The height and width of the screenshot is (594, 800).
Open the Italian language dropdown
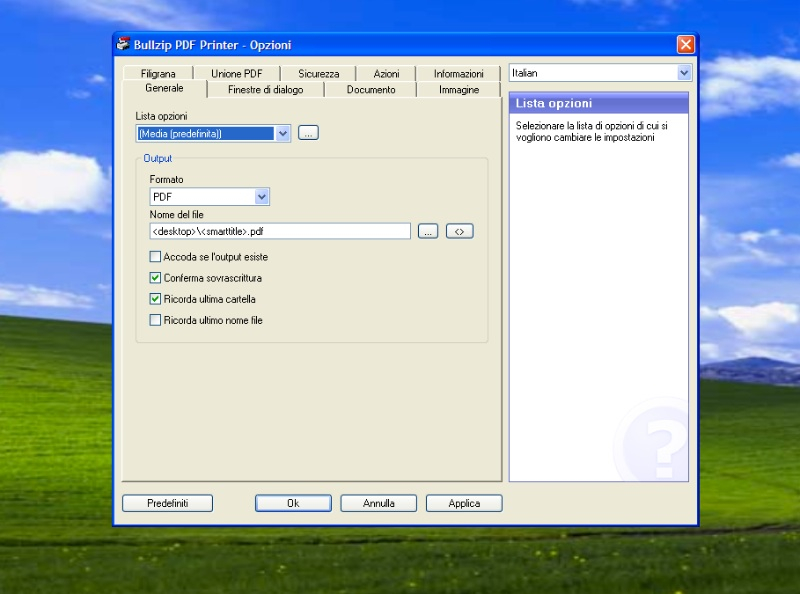[684, 73]
